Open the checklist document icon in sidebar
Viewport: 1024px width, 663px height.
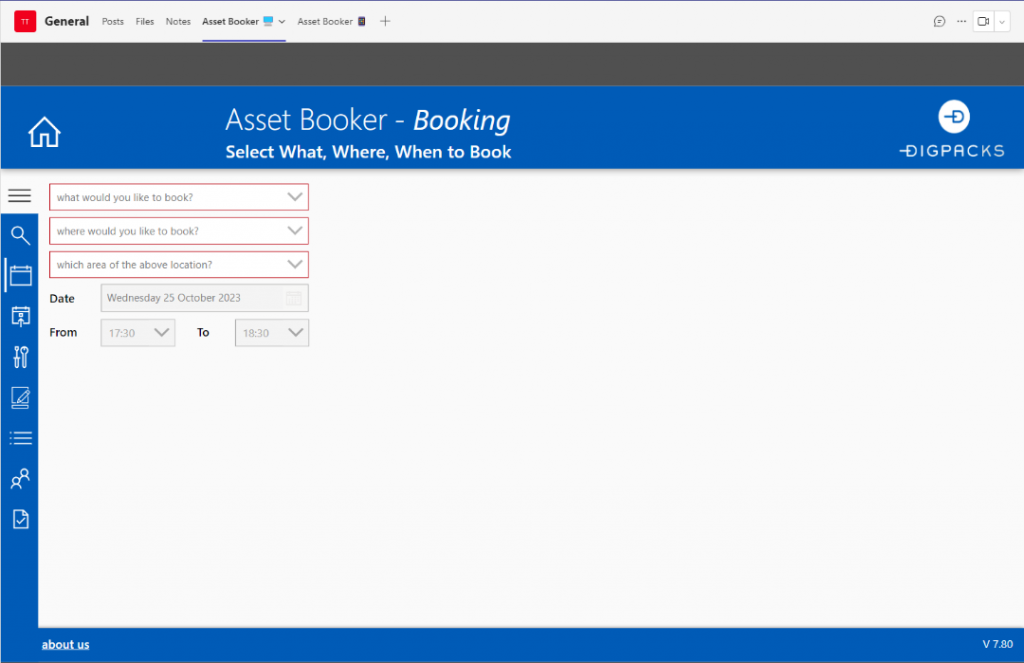pyautogui.click(x=20, y=518)
